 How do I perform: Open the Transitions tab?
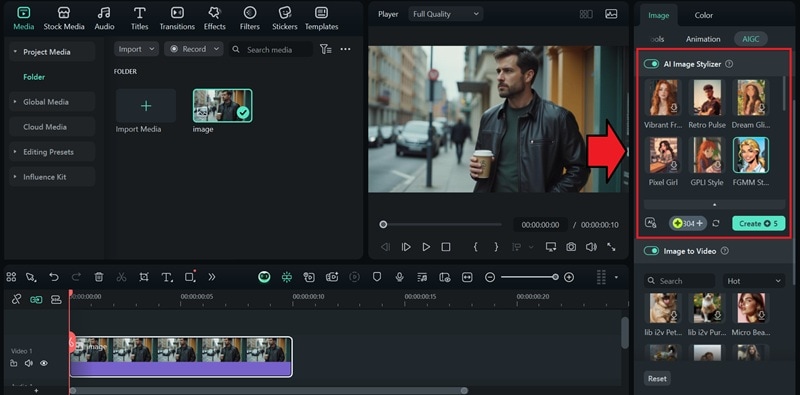point(177,19)
